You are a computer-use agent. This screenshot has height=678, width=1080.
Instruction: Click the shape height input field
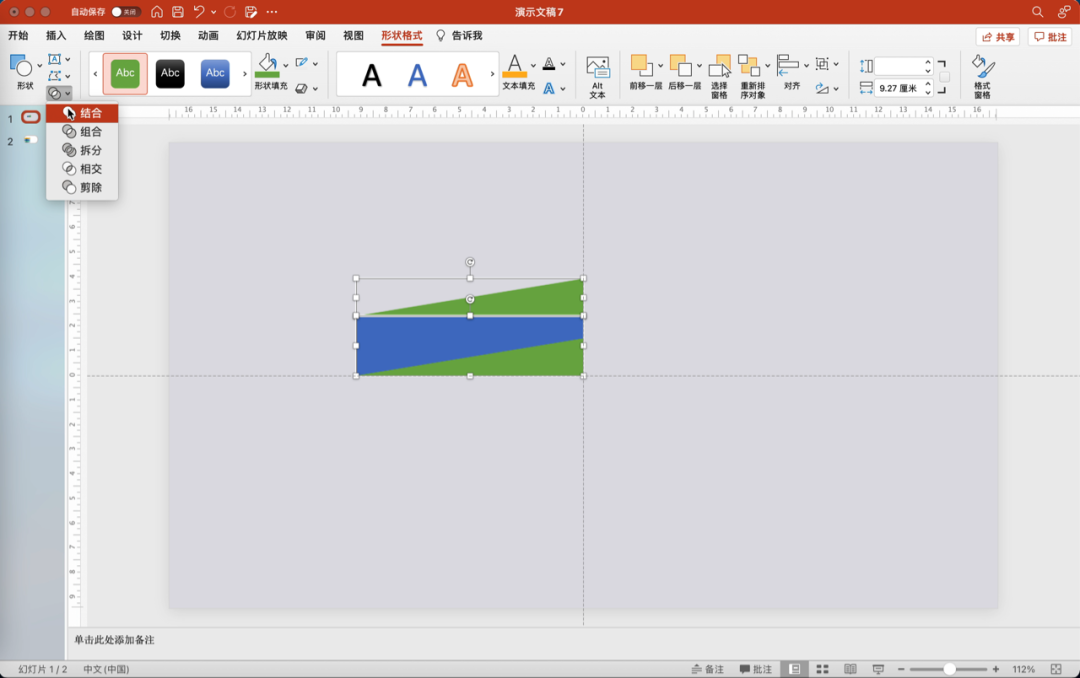coord(900,66)
